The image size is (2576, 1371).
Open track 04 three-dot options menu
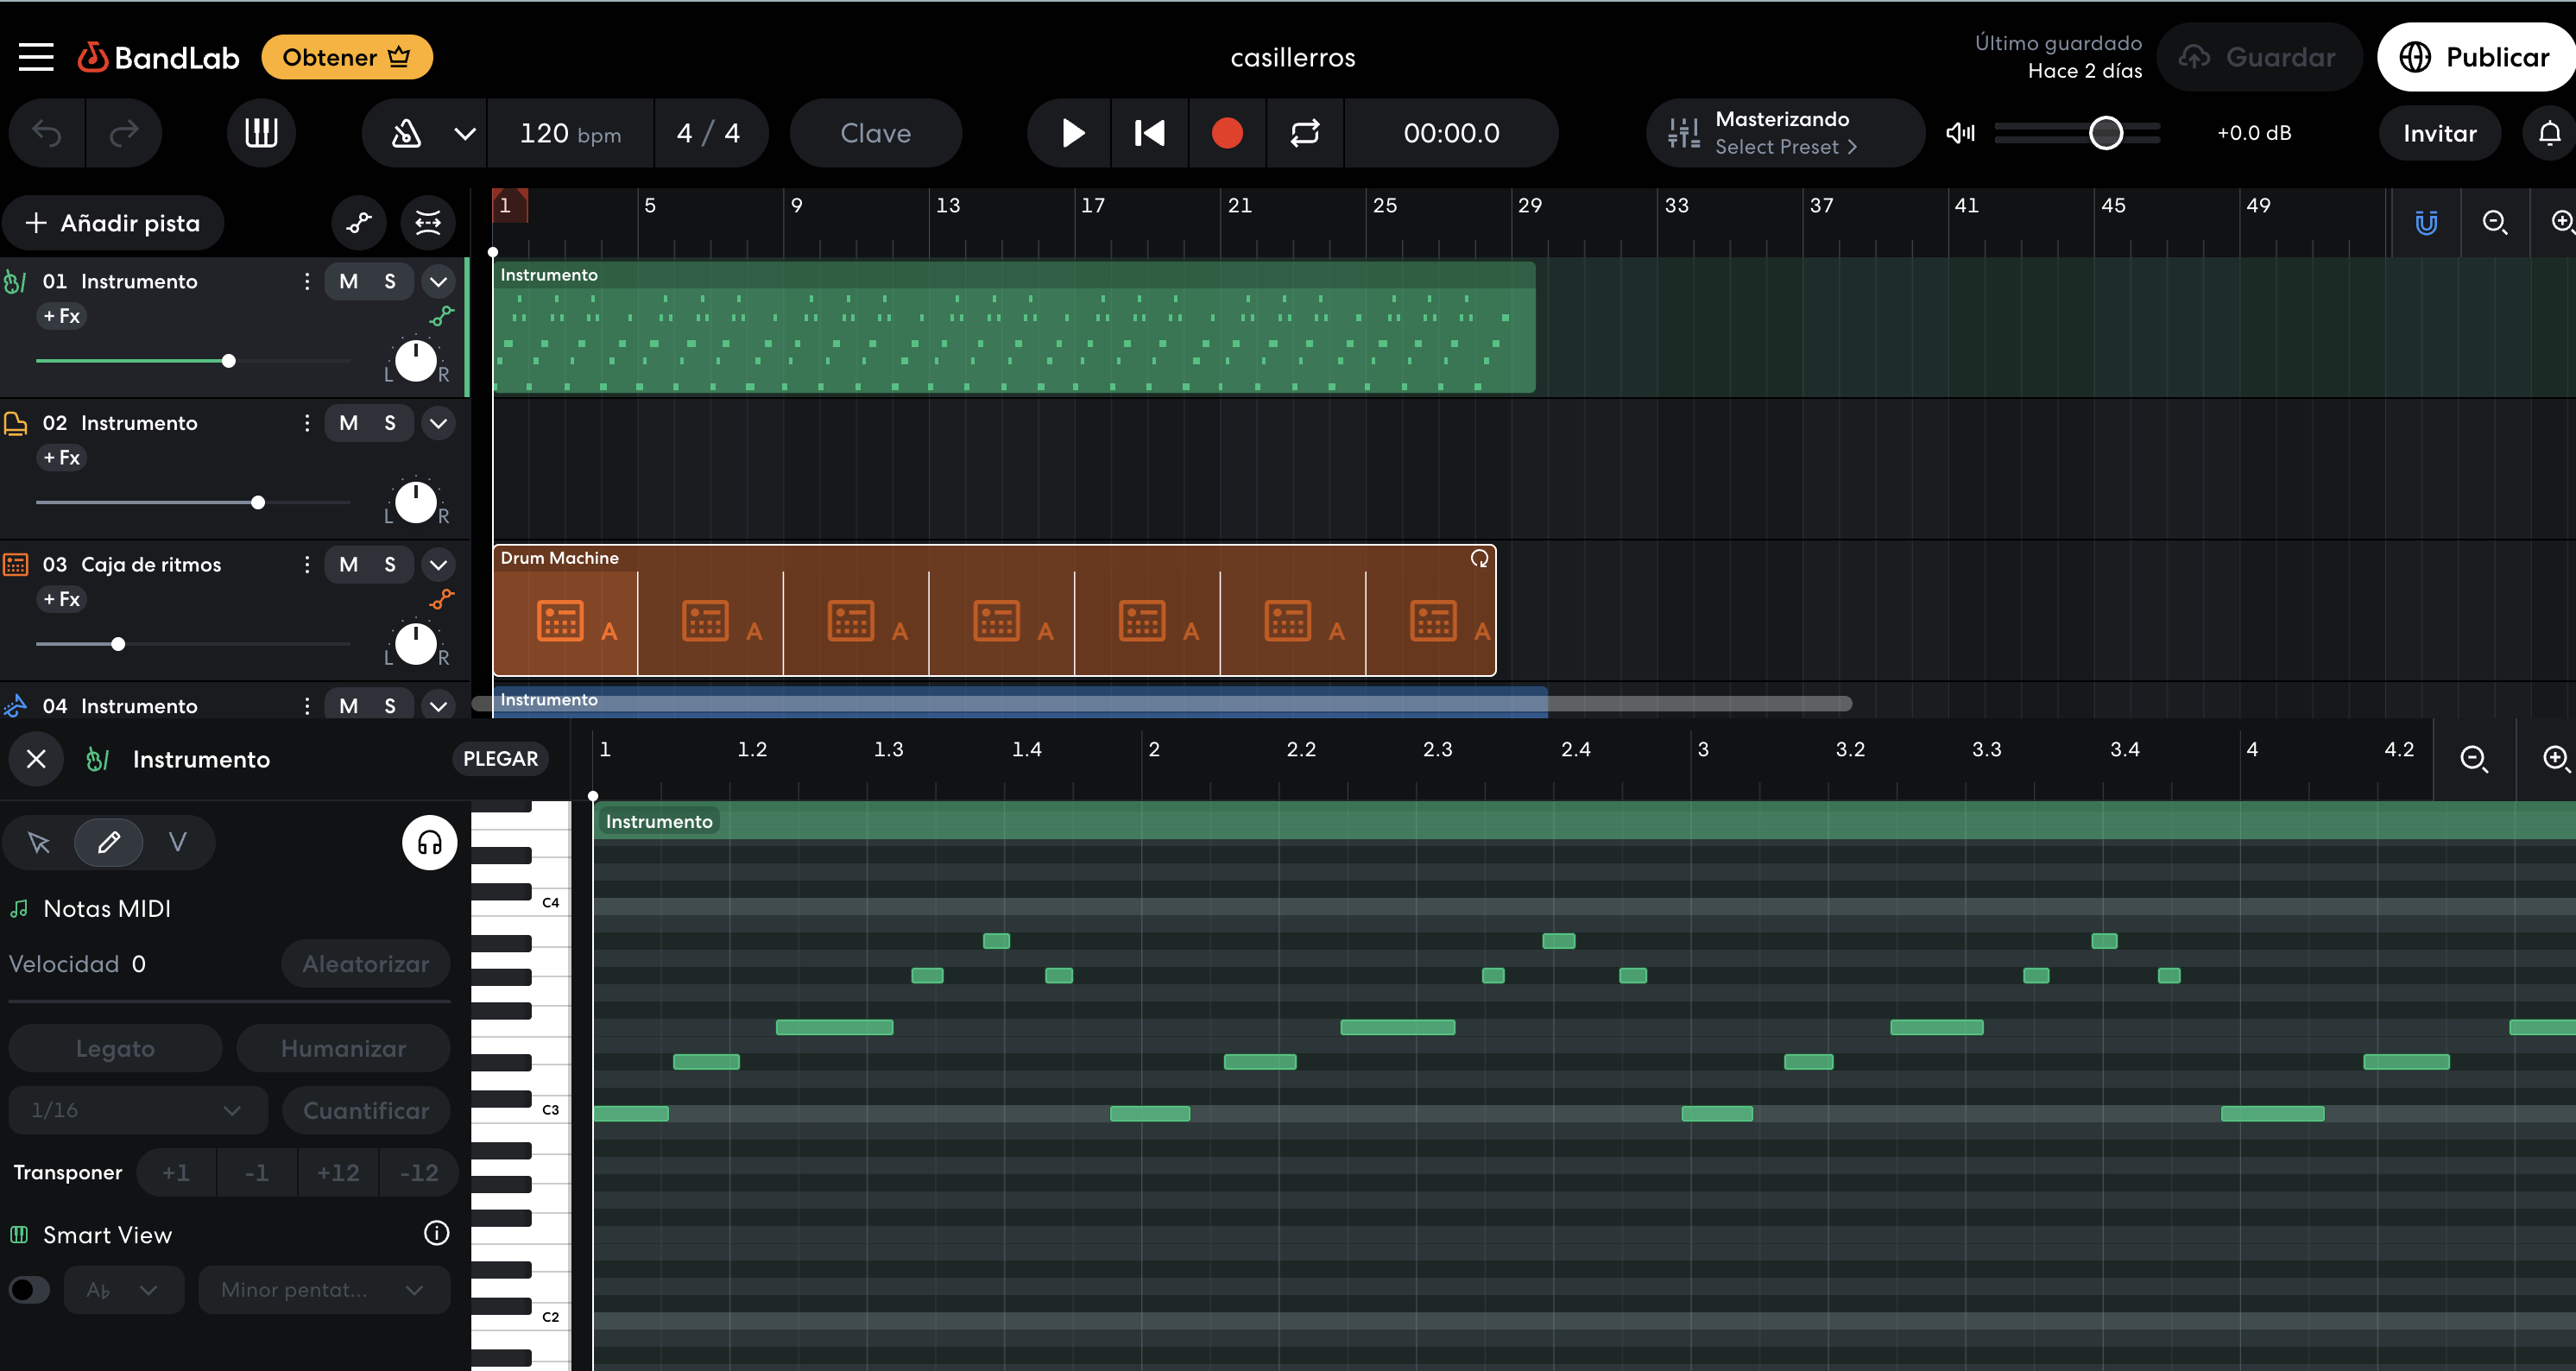point(306,706)
